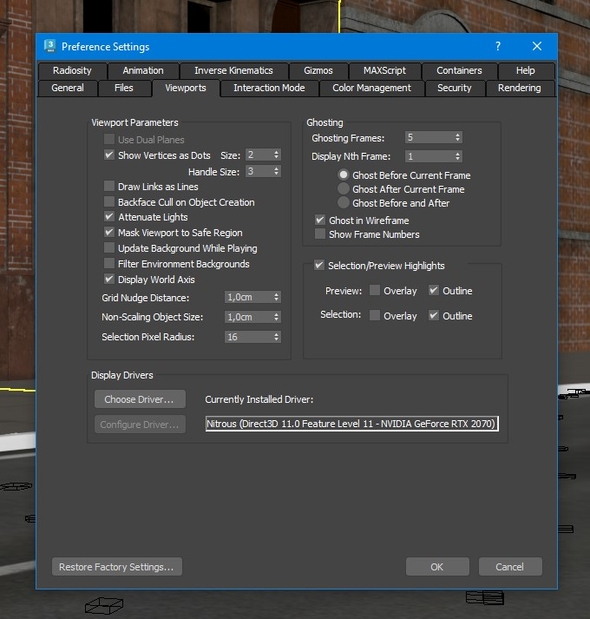Switch to the Rendering tab

coord(519,88)
